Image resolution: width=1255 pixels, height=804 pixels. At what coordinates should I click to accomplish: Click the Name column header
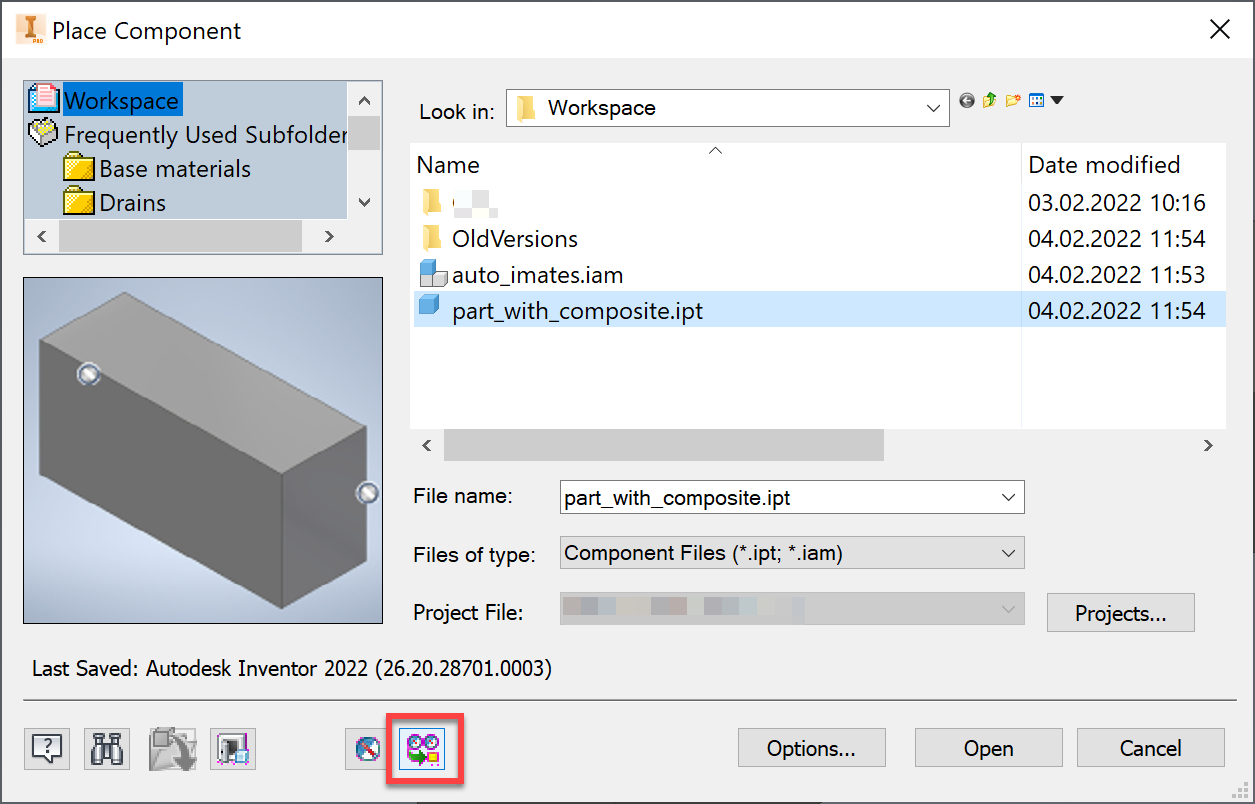tap(447, 164)
